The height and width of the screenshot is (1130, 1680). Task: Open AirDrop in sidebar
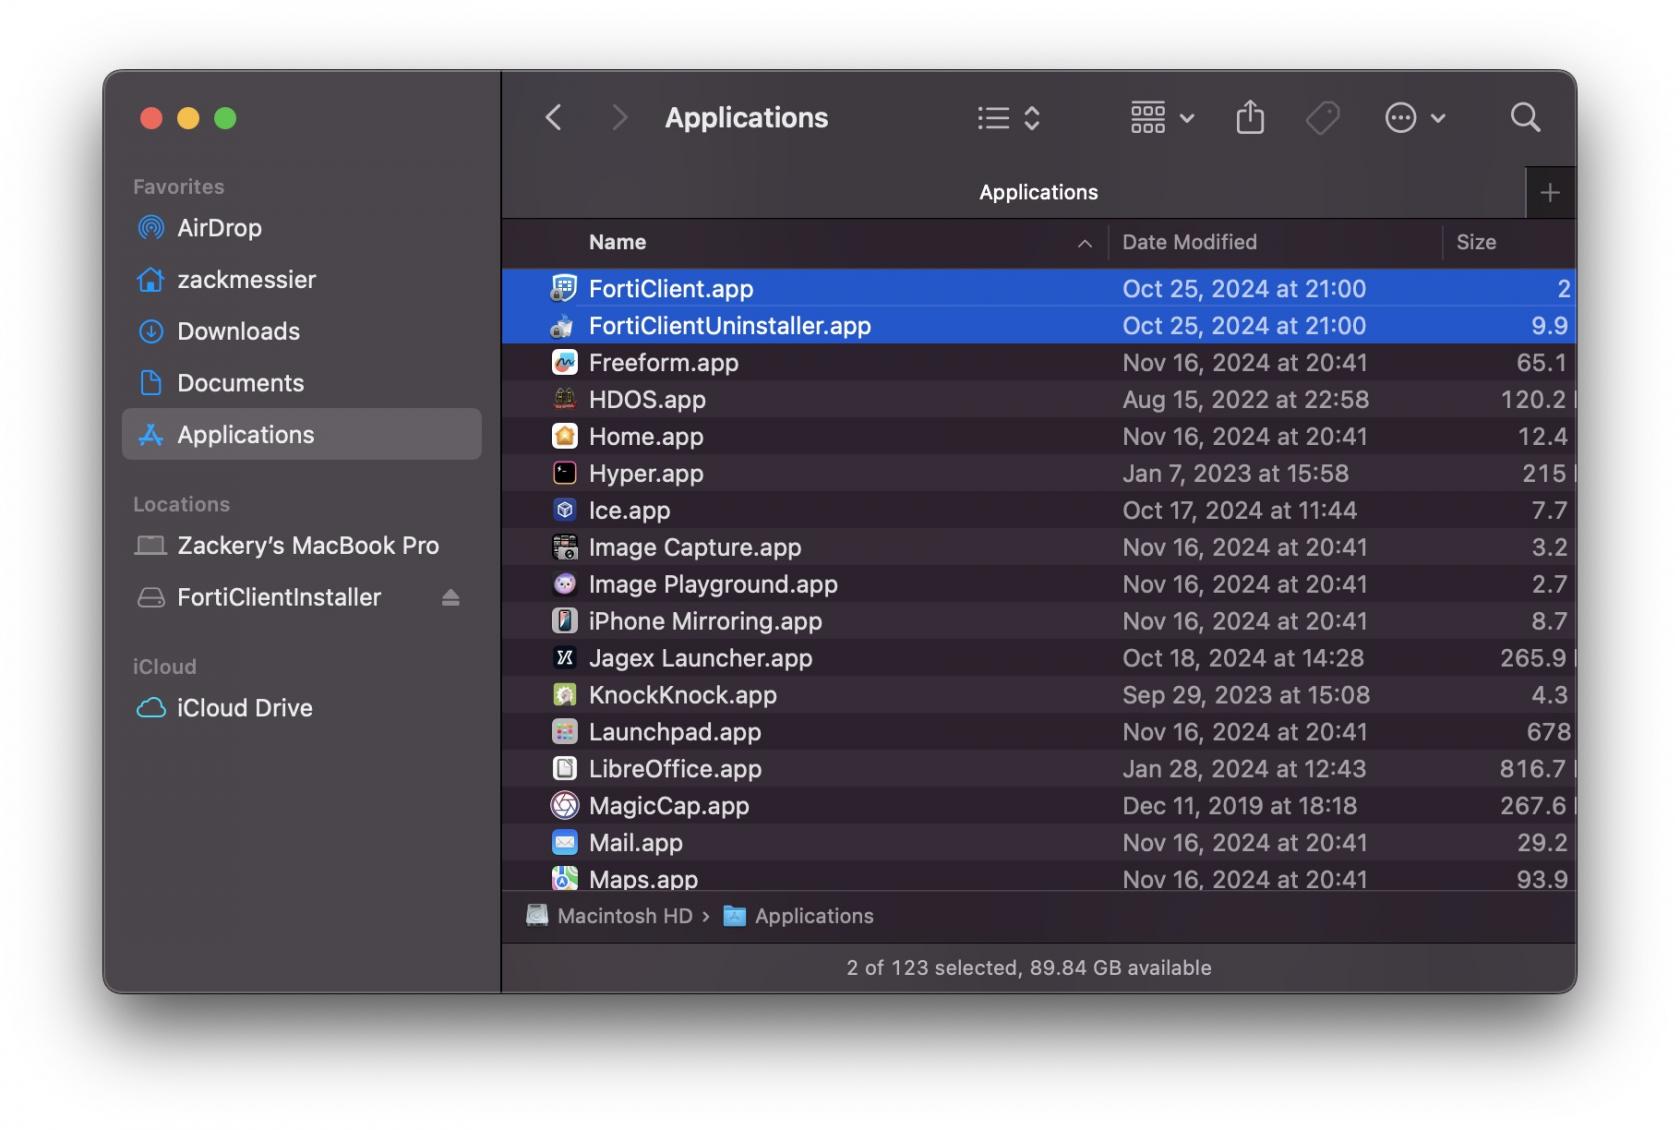click(x=301, y=228)
